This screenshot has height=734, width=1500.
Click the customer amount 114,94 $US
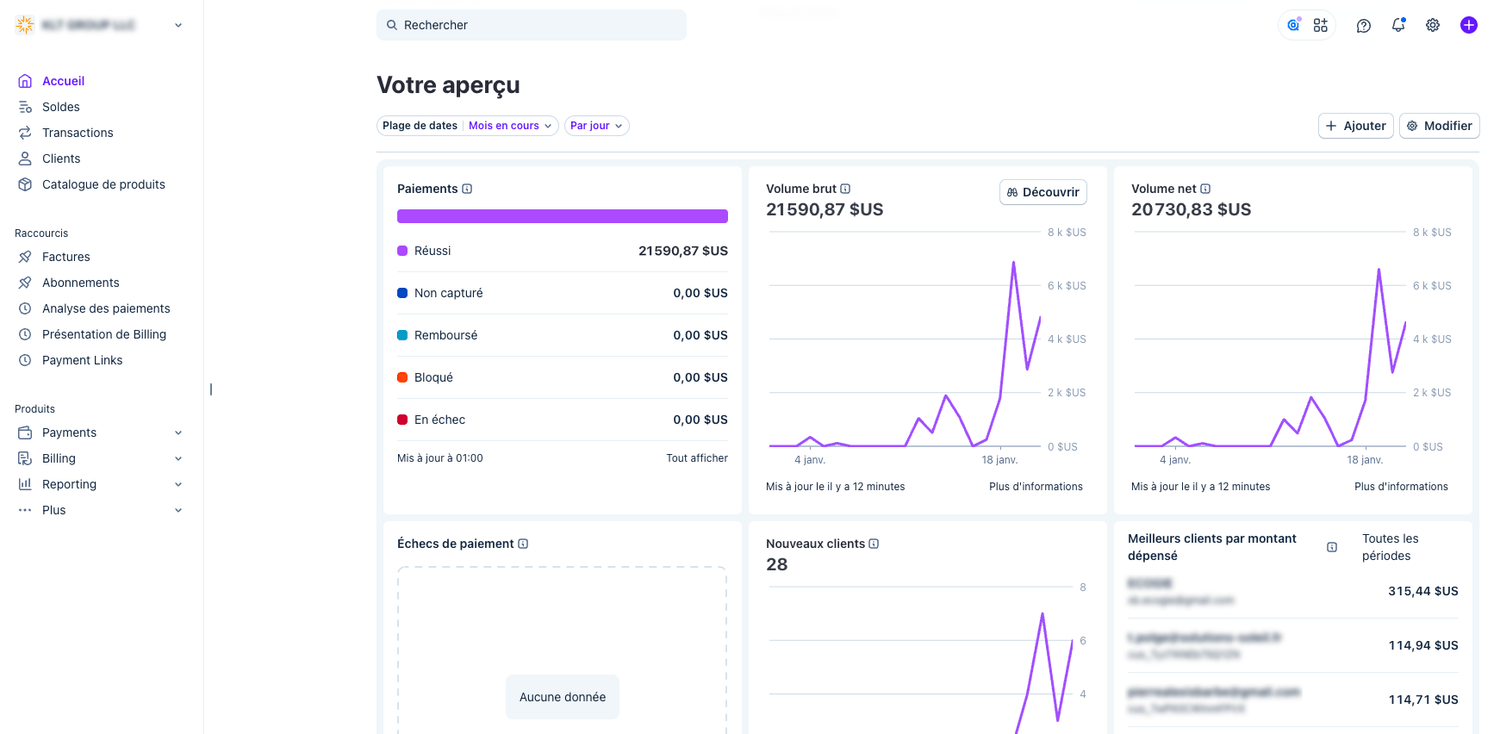tap(1423, 645)
